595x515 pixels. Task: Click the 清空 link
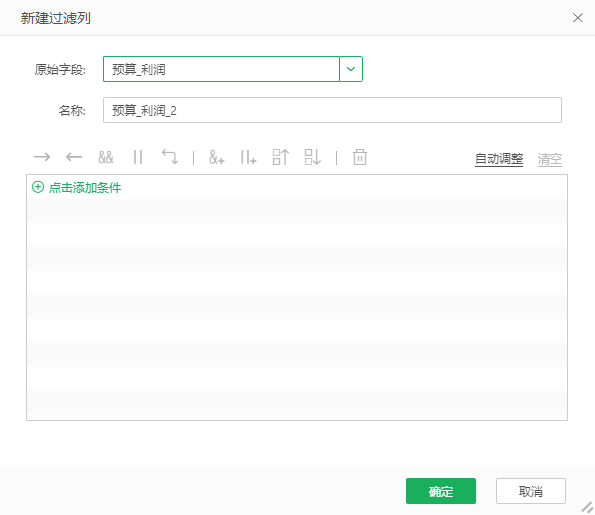tap(549, 159)
